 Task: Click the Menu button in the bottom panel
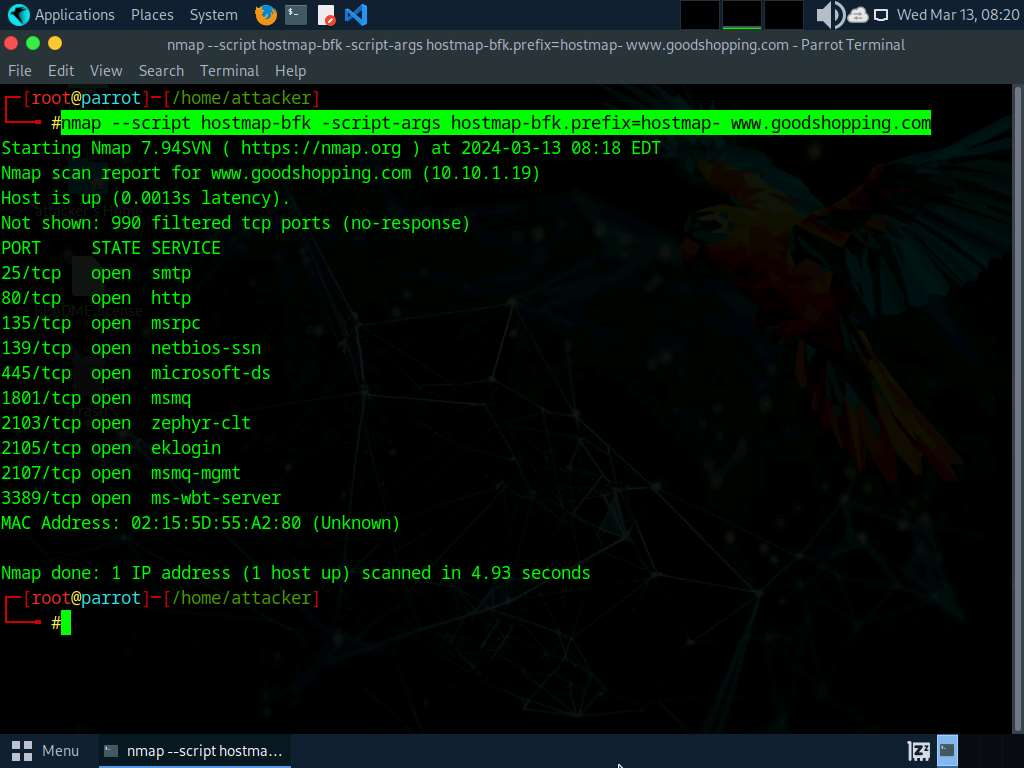click(x=46, y=750)
